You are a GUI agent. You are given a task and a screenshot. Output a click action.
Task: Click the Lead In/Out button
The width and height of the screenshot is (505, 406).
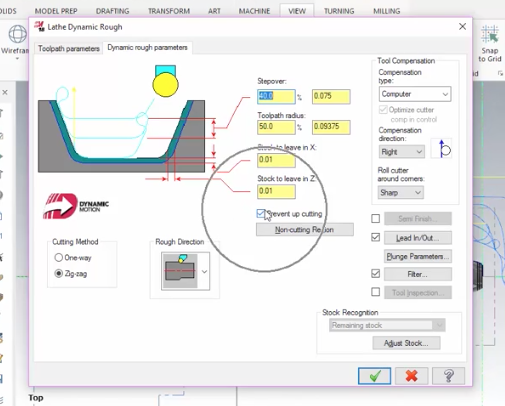pyautogui.click(x=418, y=238)
